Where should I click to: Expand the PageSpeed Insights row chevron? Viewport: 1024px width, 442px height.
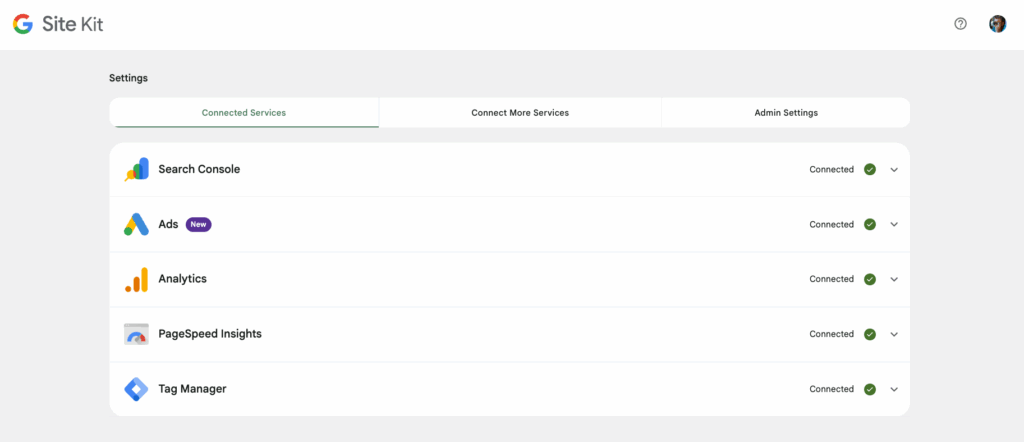point(894,334)
